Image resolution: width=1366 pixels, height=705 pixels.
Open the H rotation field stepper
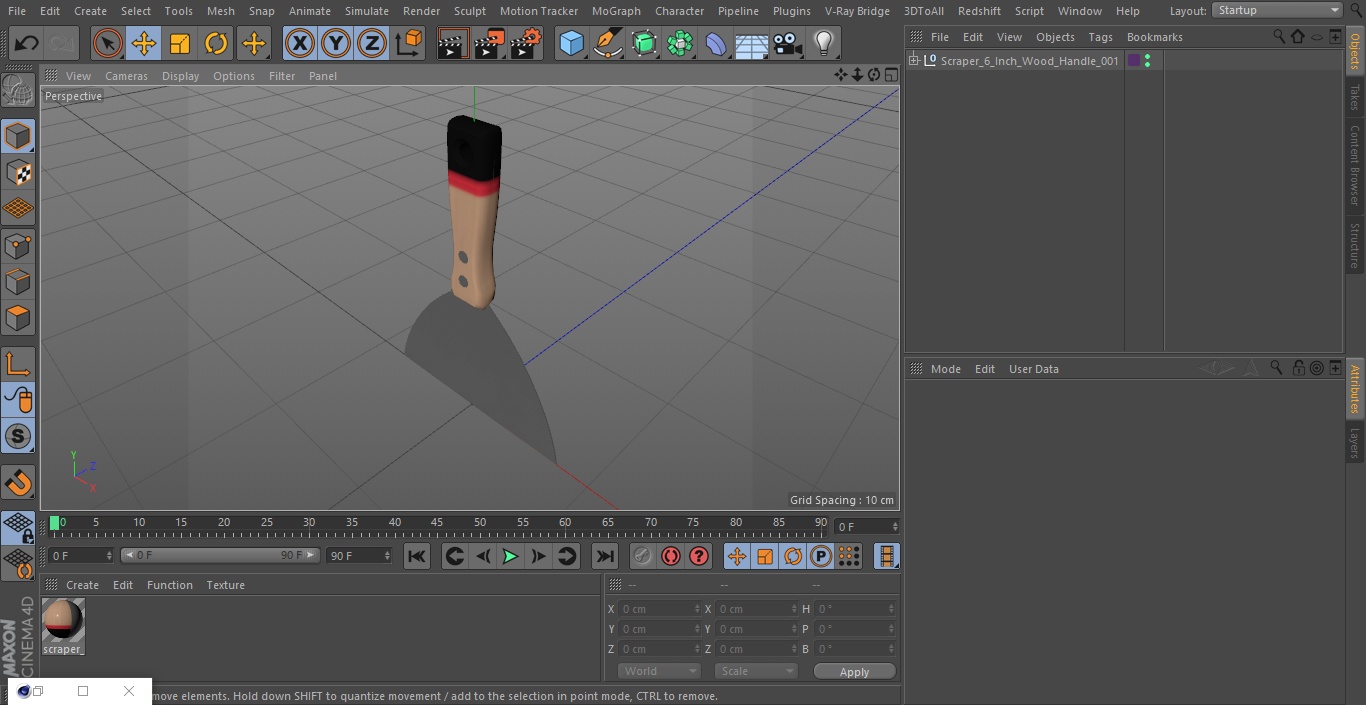[892, 609]
